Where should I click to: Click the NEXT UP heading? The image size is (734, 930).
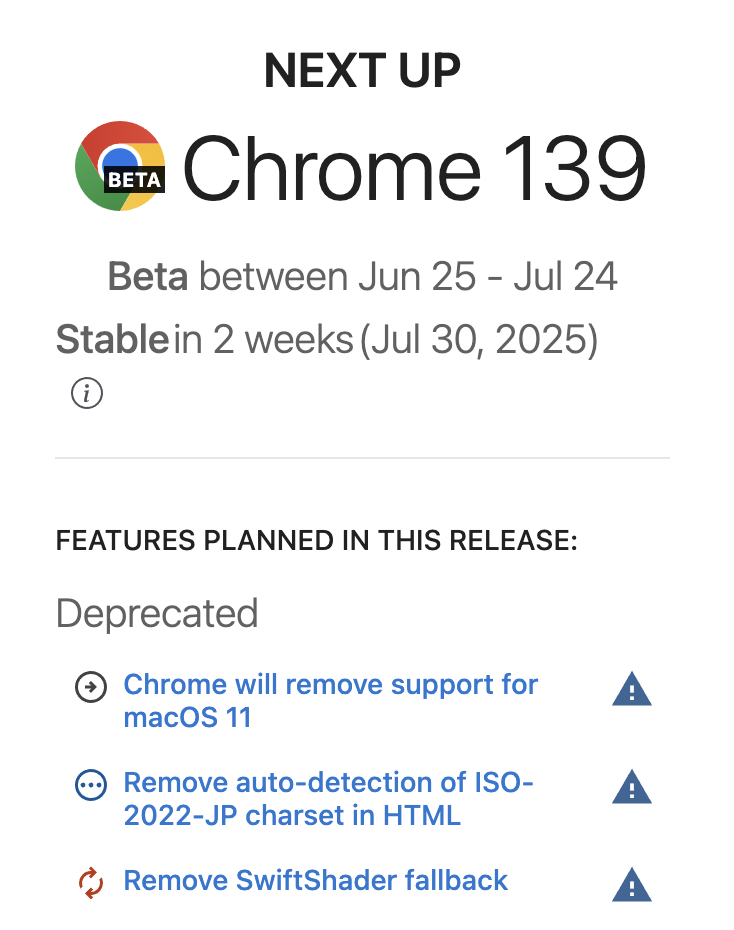362,71
